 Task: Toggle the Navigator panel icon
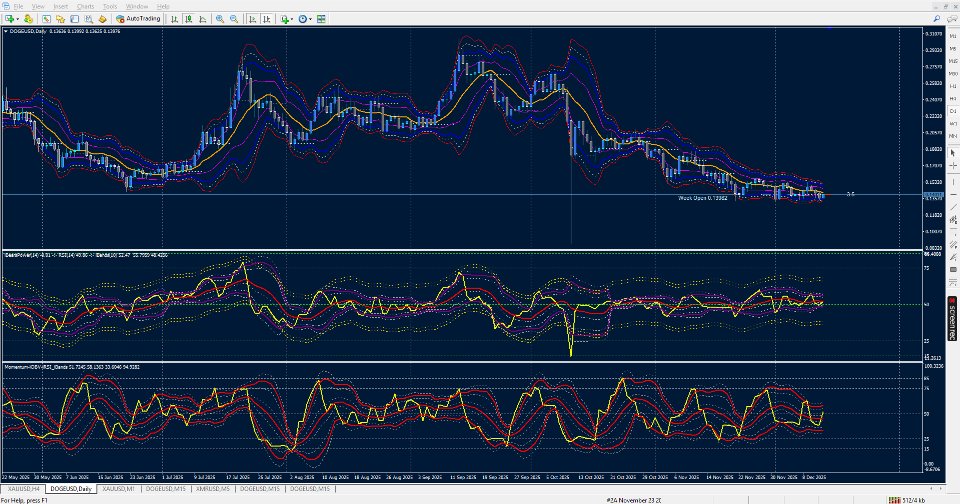click(x=74, y=19)
